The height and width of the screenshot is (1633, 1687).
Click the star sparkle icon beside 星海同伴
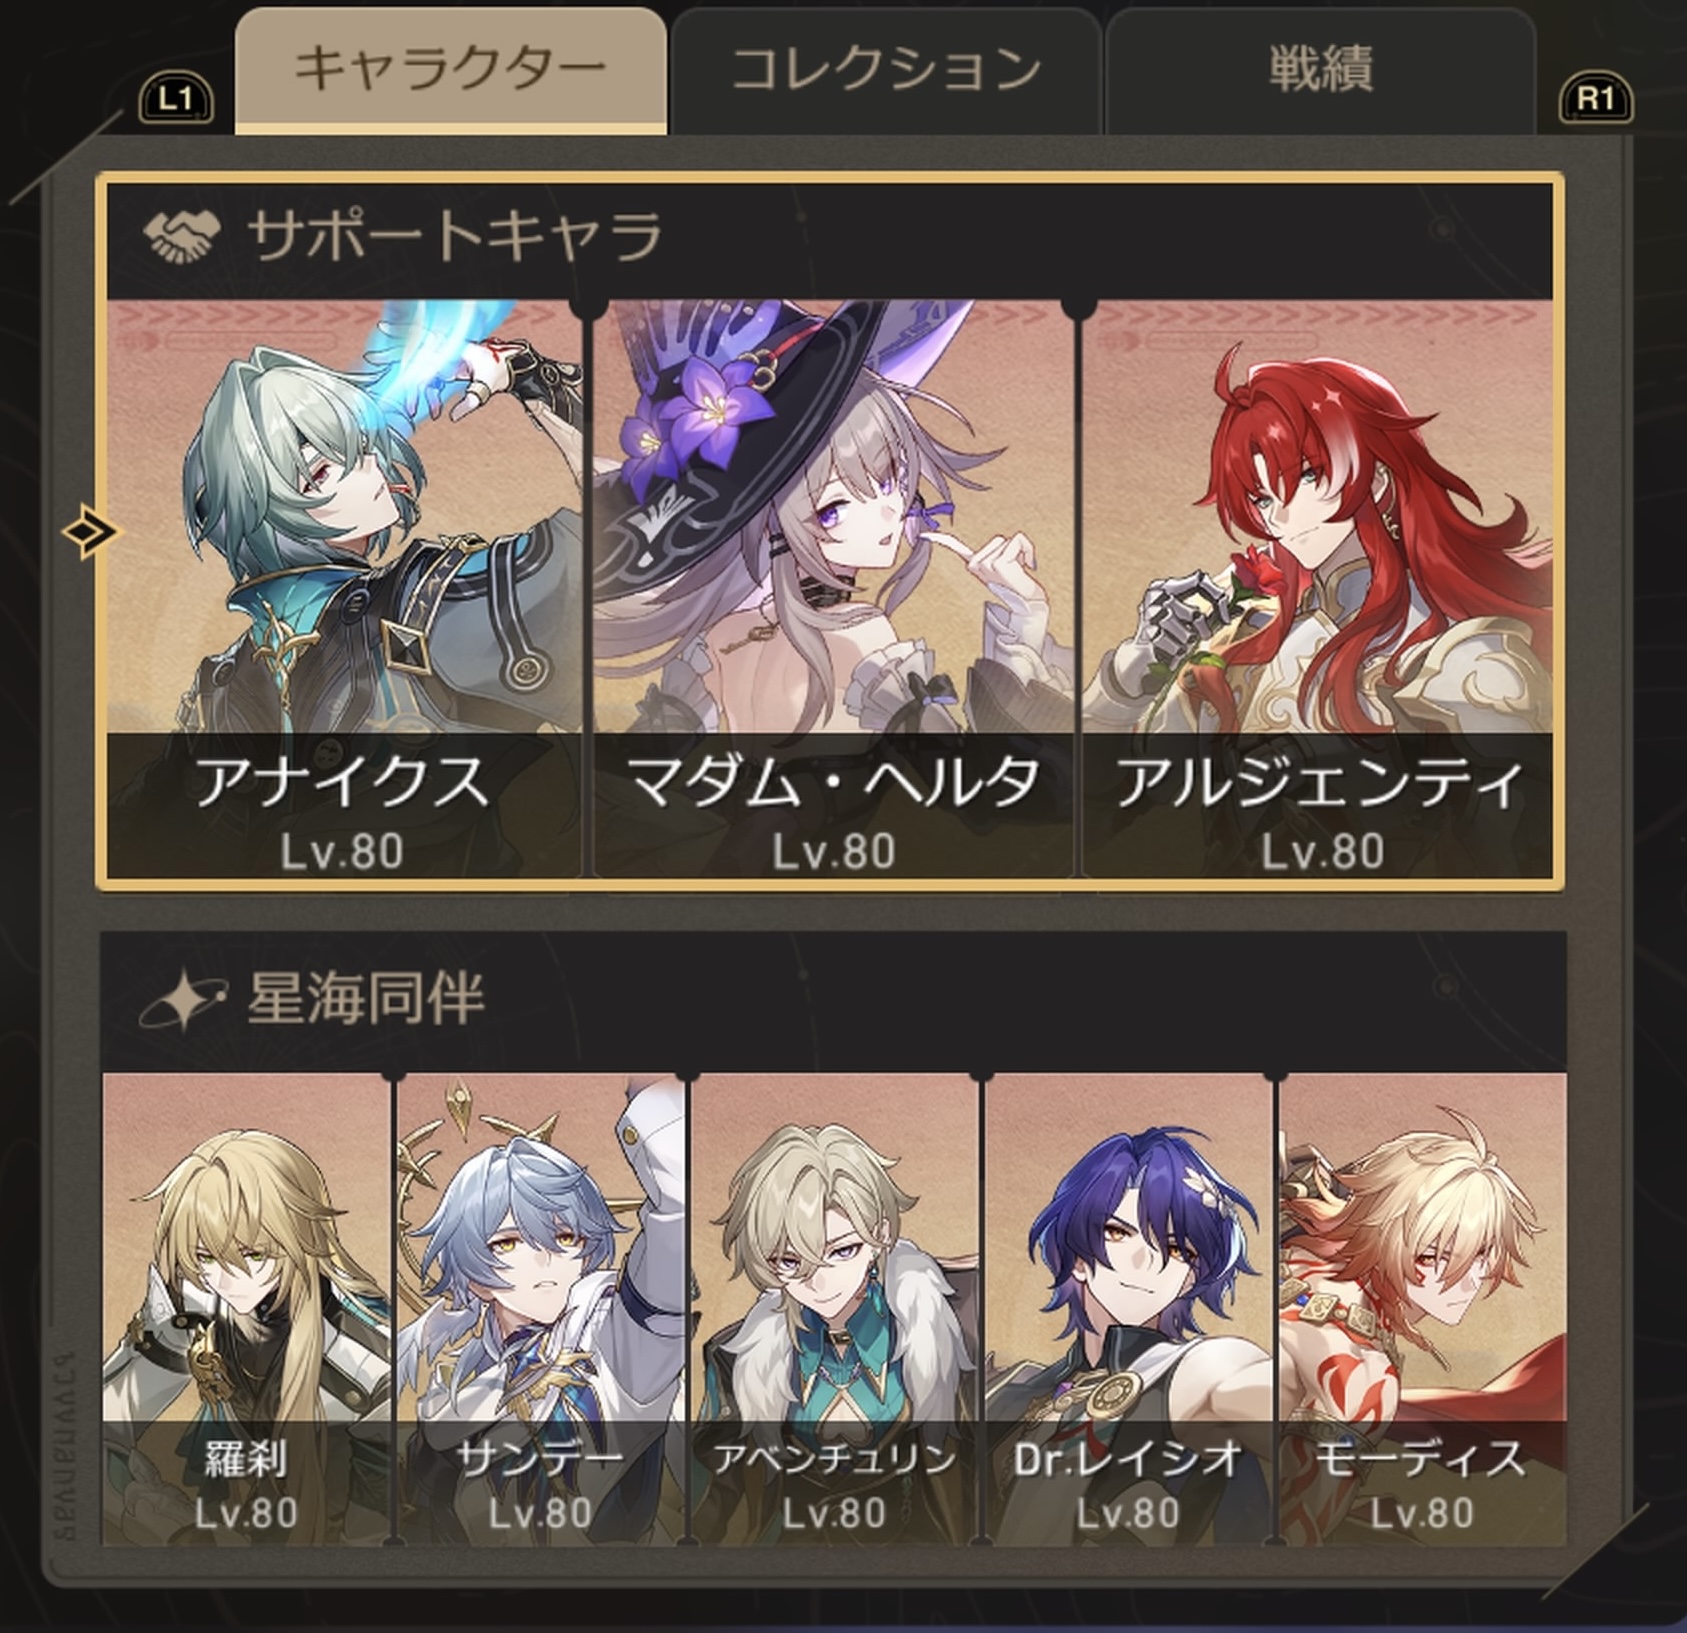click(x=182, y=1000)
